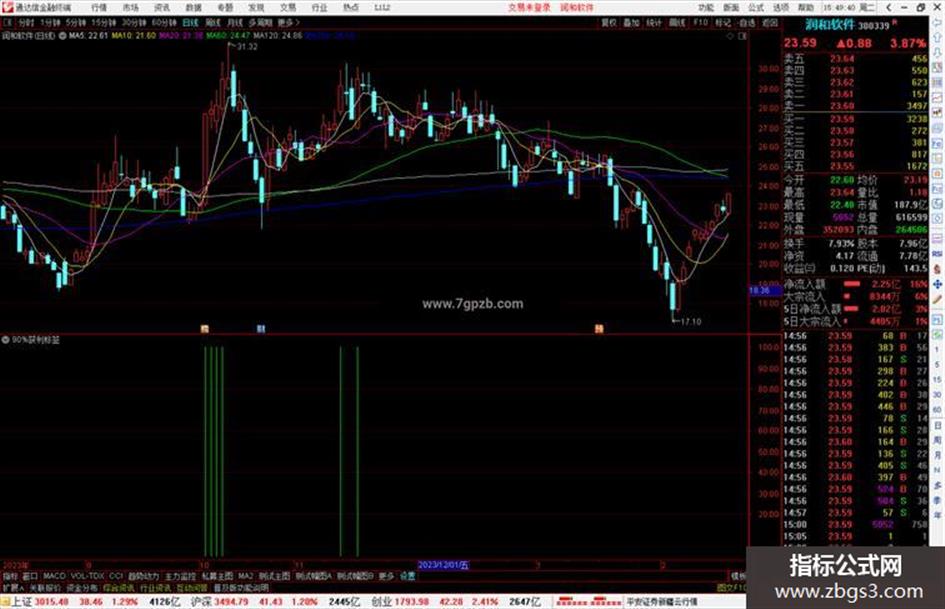Click the round icon beside 润和软件(日线) label
Viewport: 945px width, 609px height.
click(62, 36)
